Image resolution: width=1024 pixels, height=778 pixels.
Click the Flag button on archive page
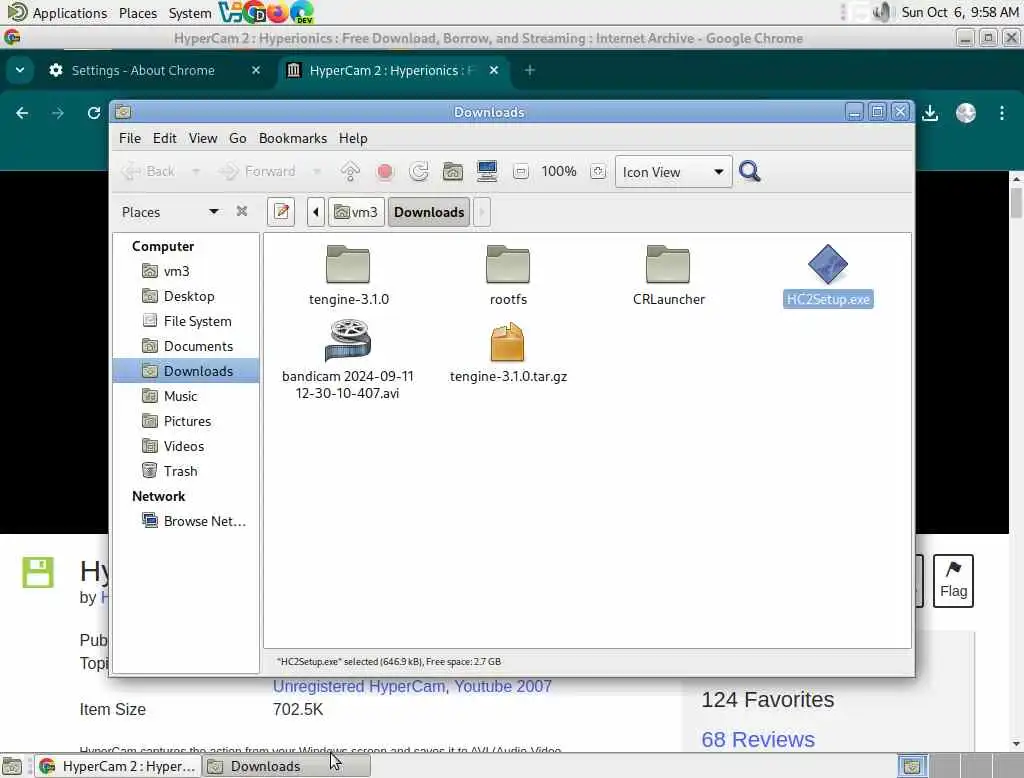tap(953, 581)
